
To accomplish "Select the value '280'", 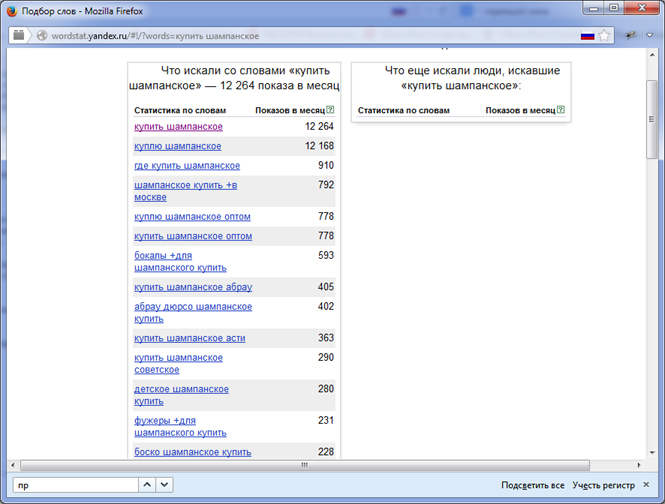I will 326,389.
